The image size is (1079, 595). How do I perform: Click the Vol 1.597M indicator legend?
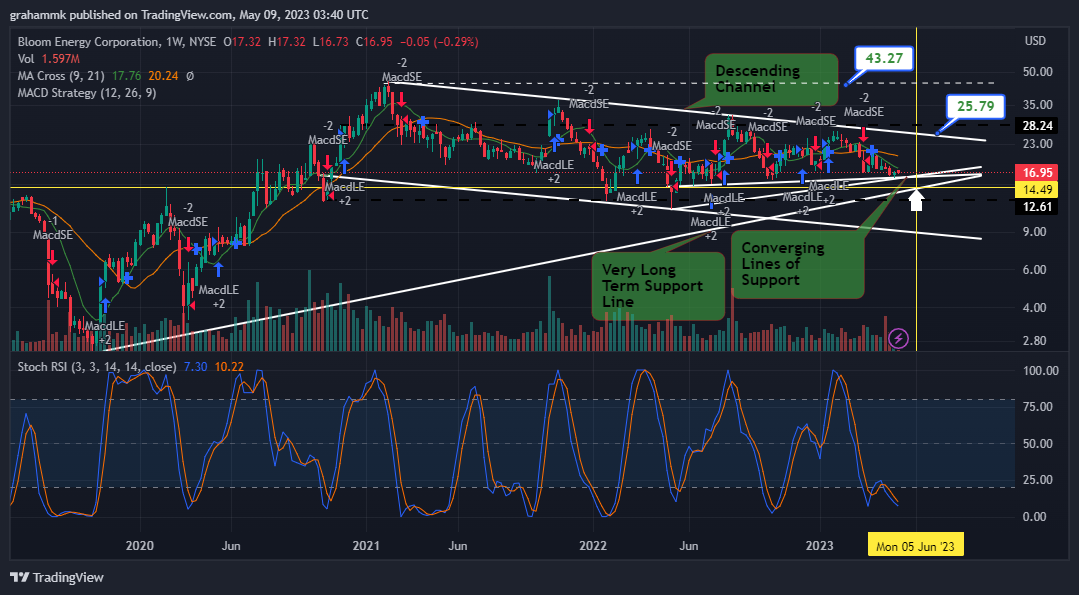tap(47, 59)
